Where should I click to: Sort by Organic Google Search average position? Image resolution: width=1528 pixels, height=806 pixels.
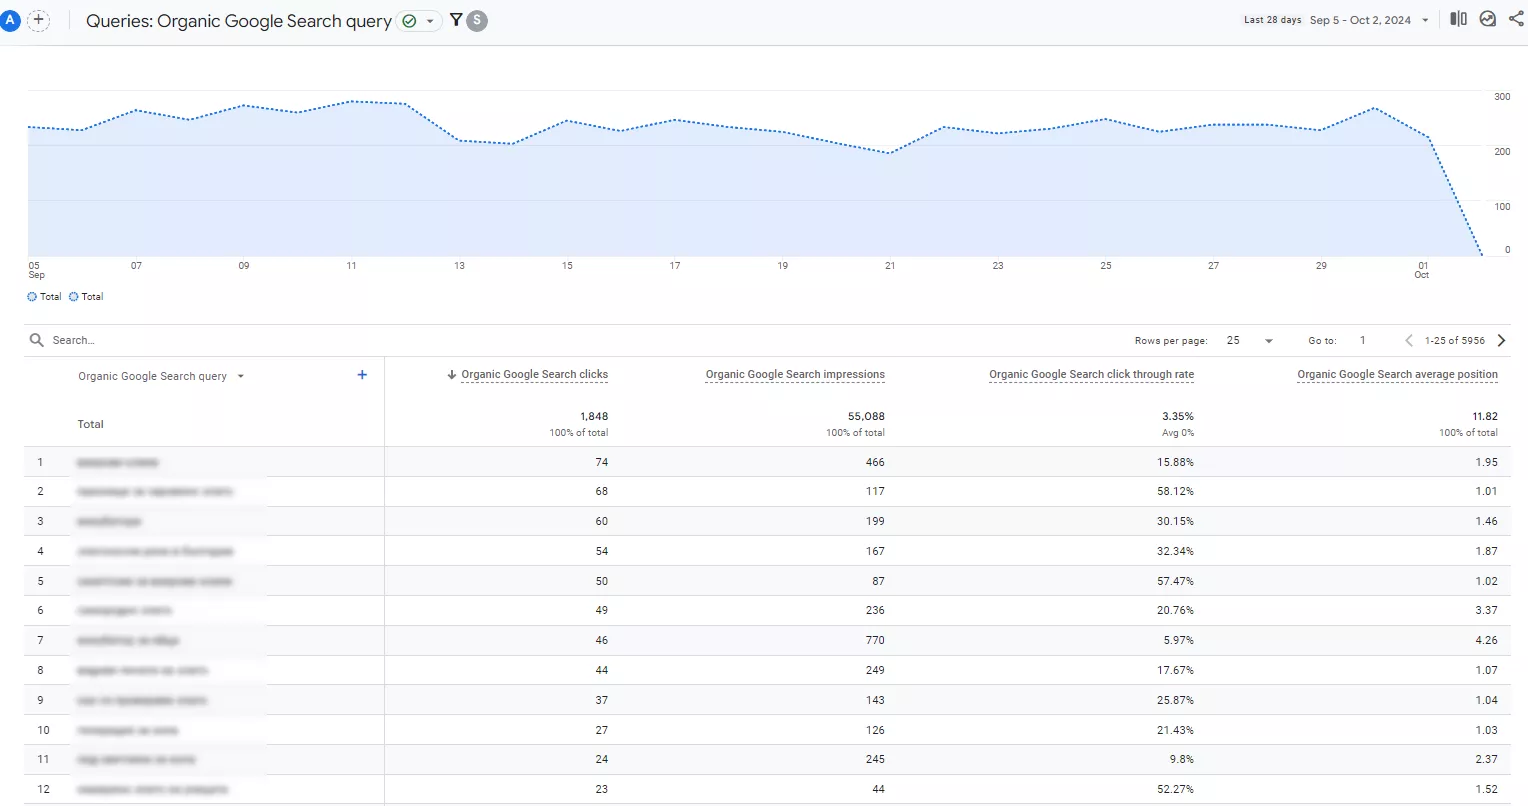click(1397, 375)
